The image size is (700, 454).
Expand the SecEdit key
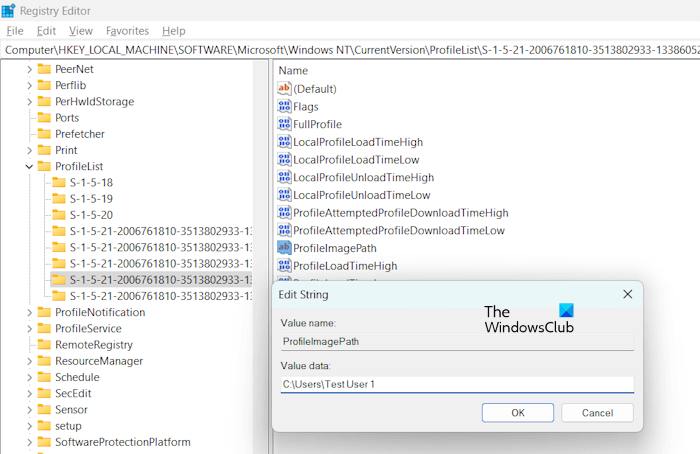click(29, 394)
